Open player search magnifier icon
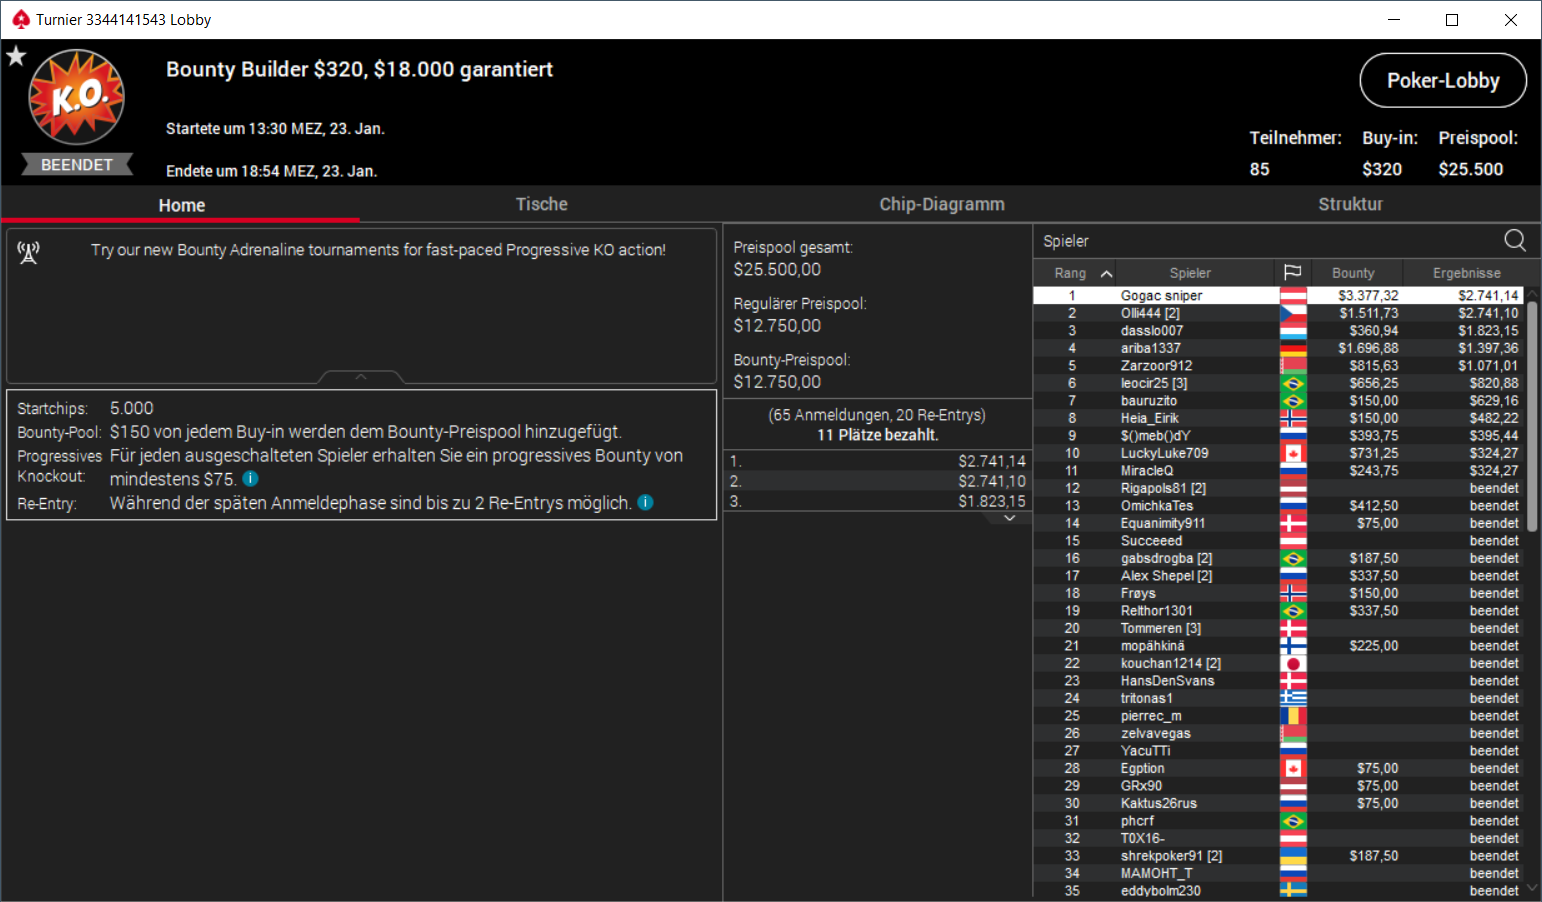The height and width of the screenshot is (902, 1542). (x=1515, y=240)
